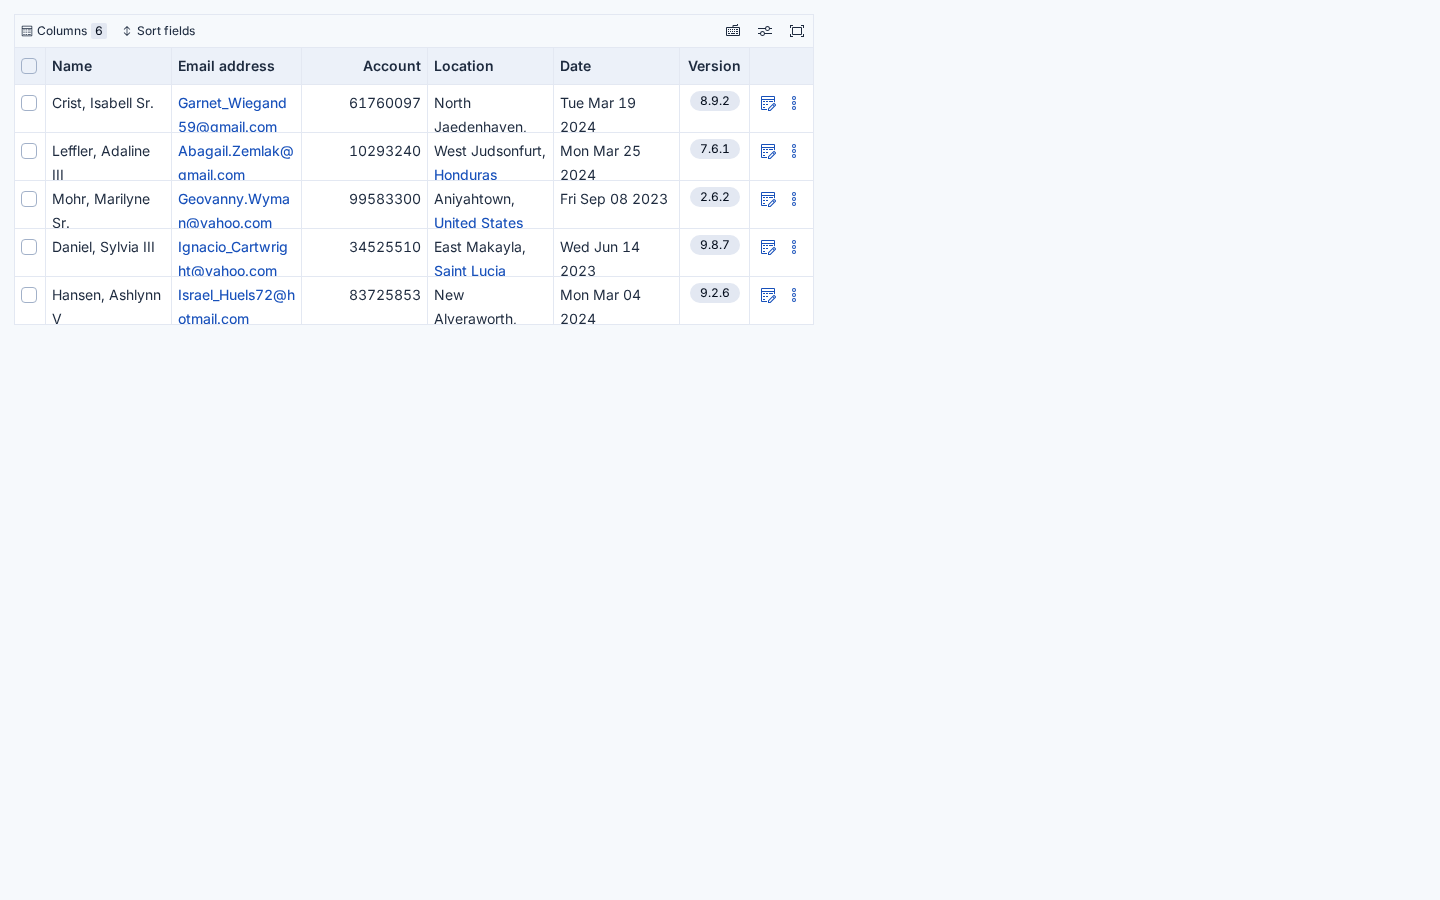Click the keyboard shortcuts icon in toolbar
Viewport: 1440px width, 900px height.
(733, 31)
